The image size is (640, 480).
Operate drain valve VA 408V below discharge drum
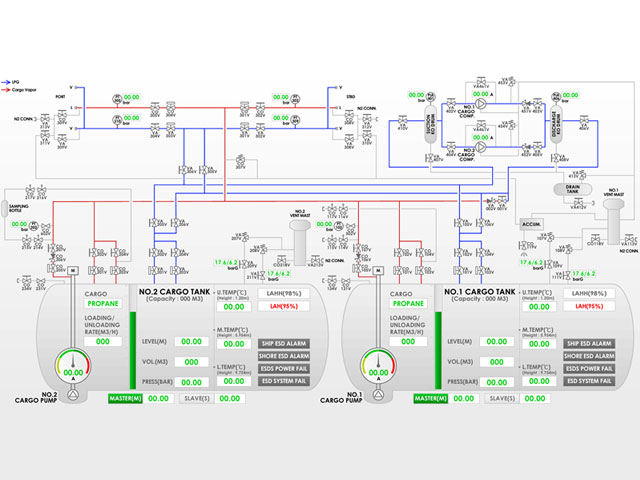555,158
